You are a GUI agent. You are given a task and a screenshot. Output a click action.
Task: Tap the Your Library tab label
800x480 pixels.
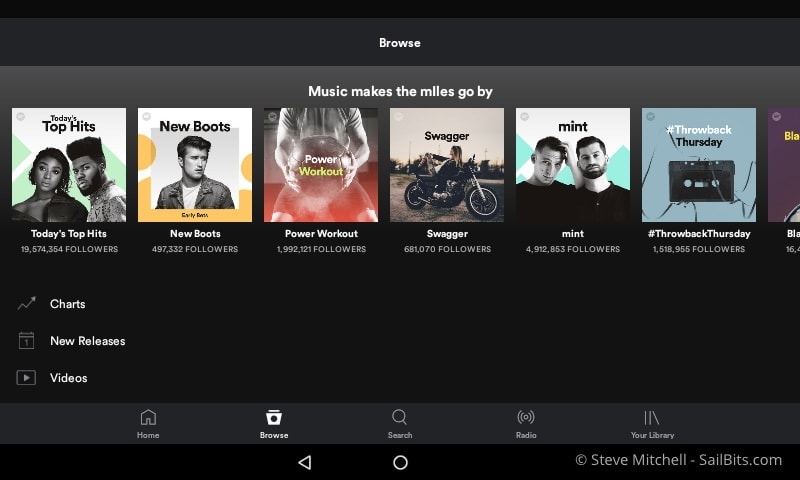click(x=652, y=435)
